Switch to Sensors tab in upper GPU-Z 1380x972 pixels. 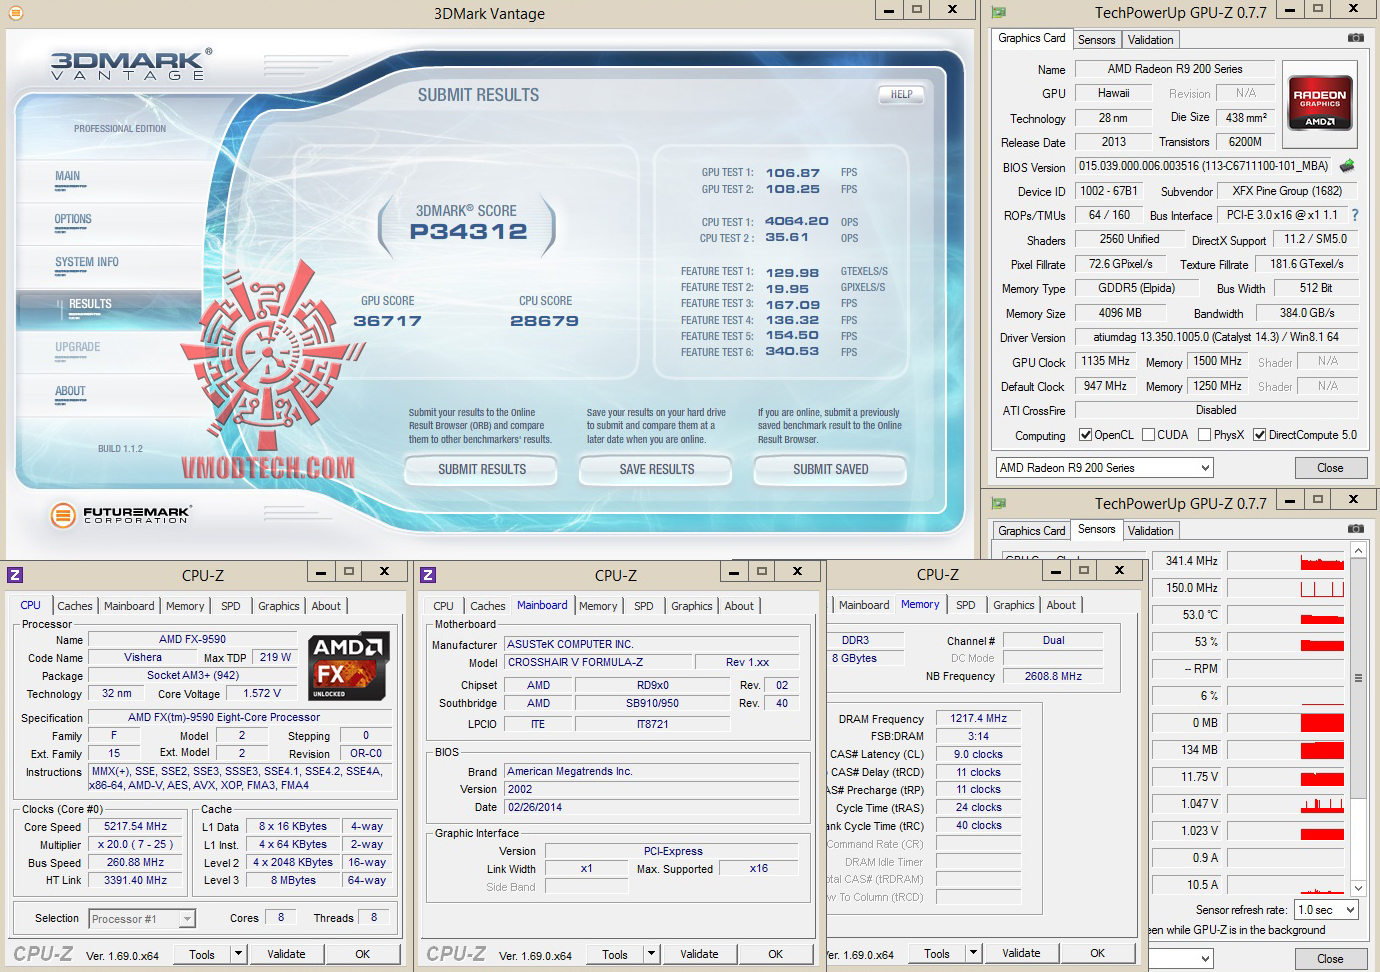point(1096,40)
